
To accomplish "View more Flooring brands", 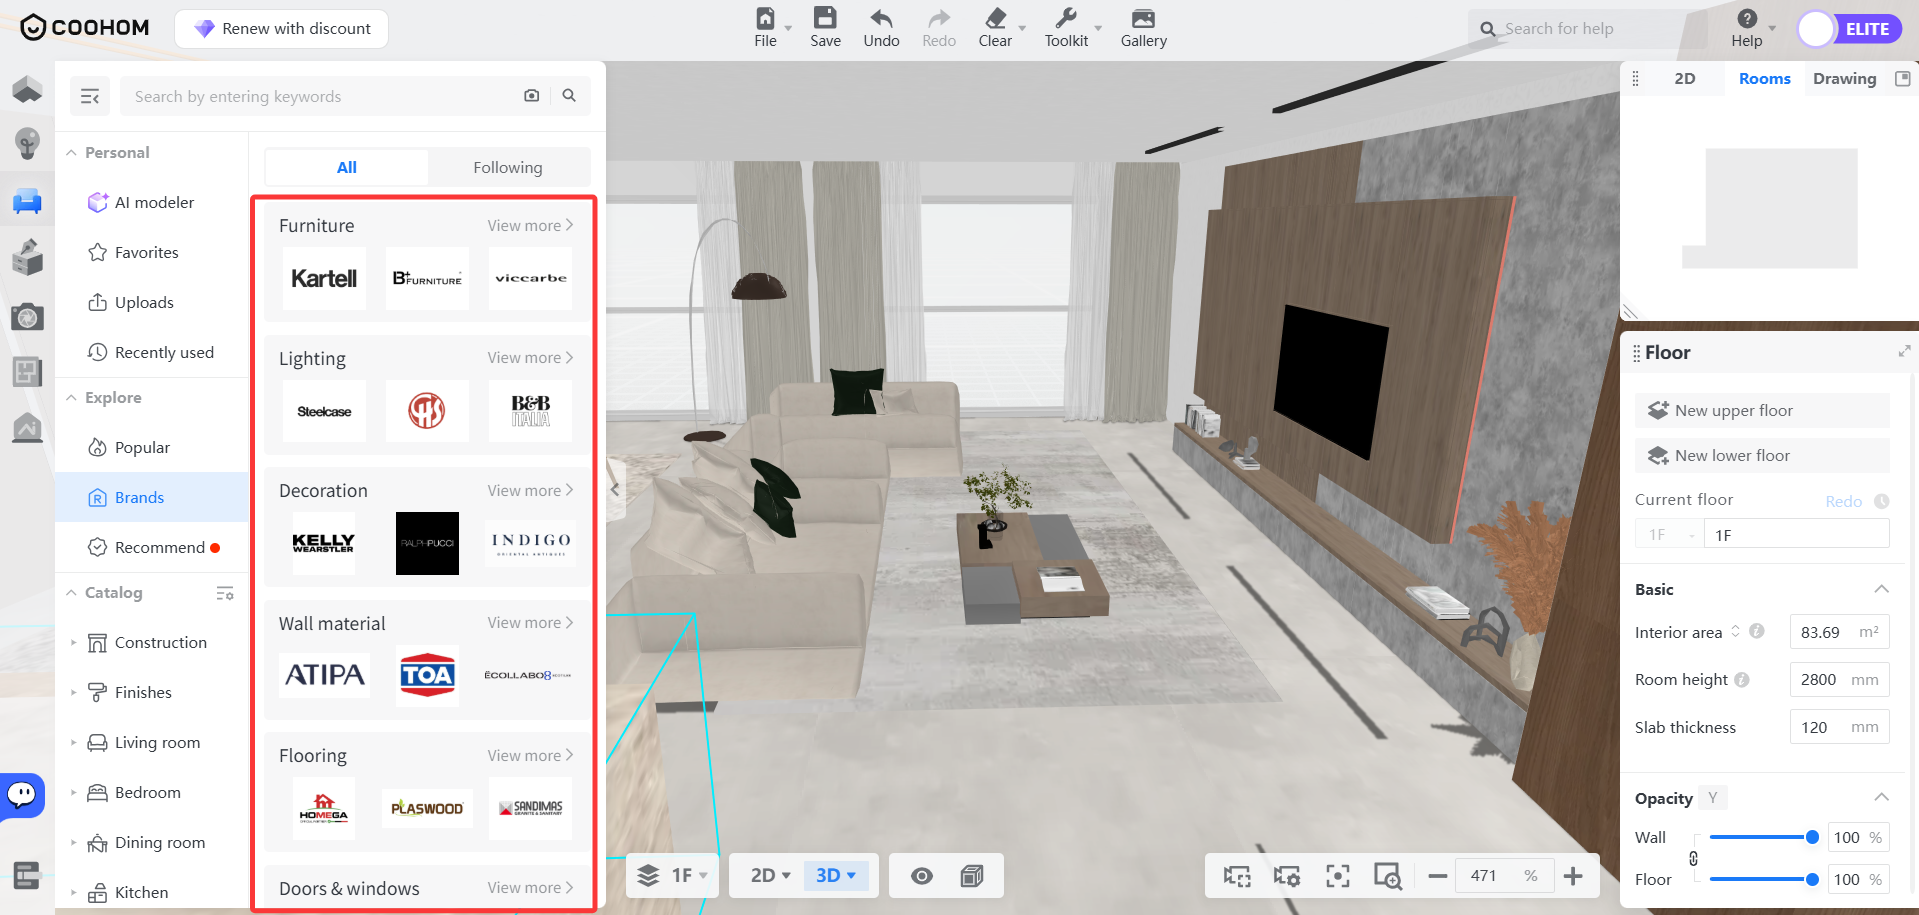I will [530, 756].
